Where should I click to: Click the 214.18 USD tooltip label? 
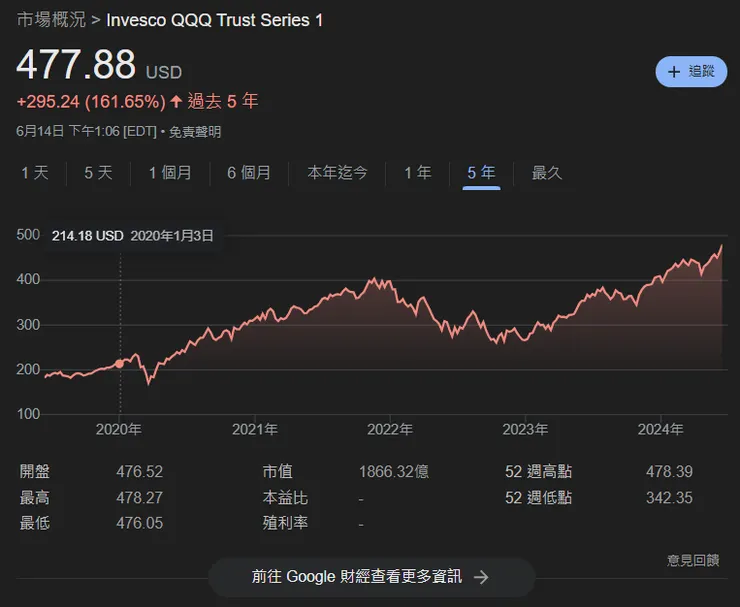pyautogui.click(x=87, y=236)
